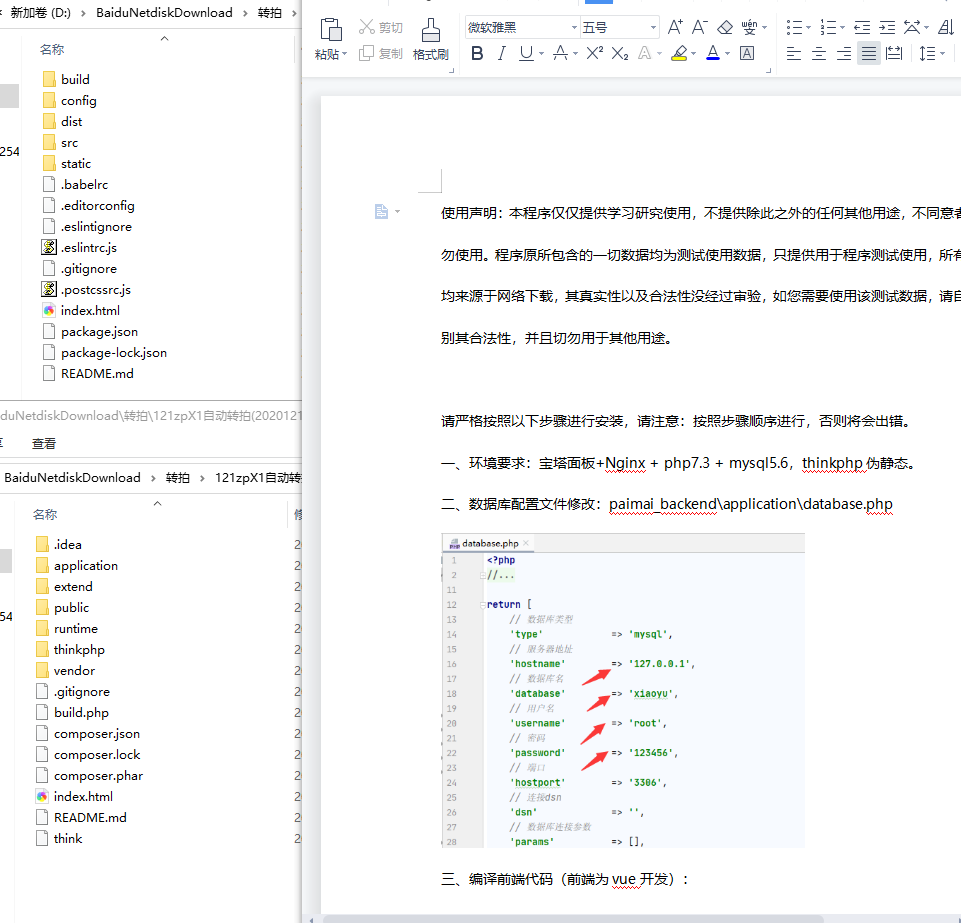The height and width of the screenshot is (923, 961).
Task: Expand the bullet list style dropdown arrow
Action: pyautogui.click(x=808, y=28)
